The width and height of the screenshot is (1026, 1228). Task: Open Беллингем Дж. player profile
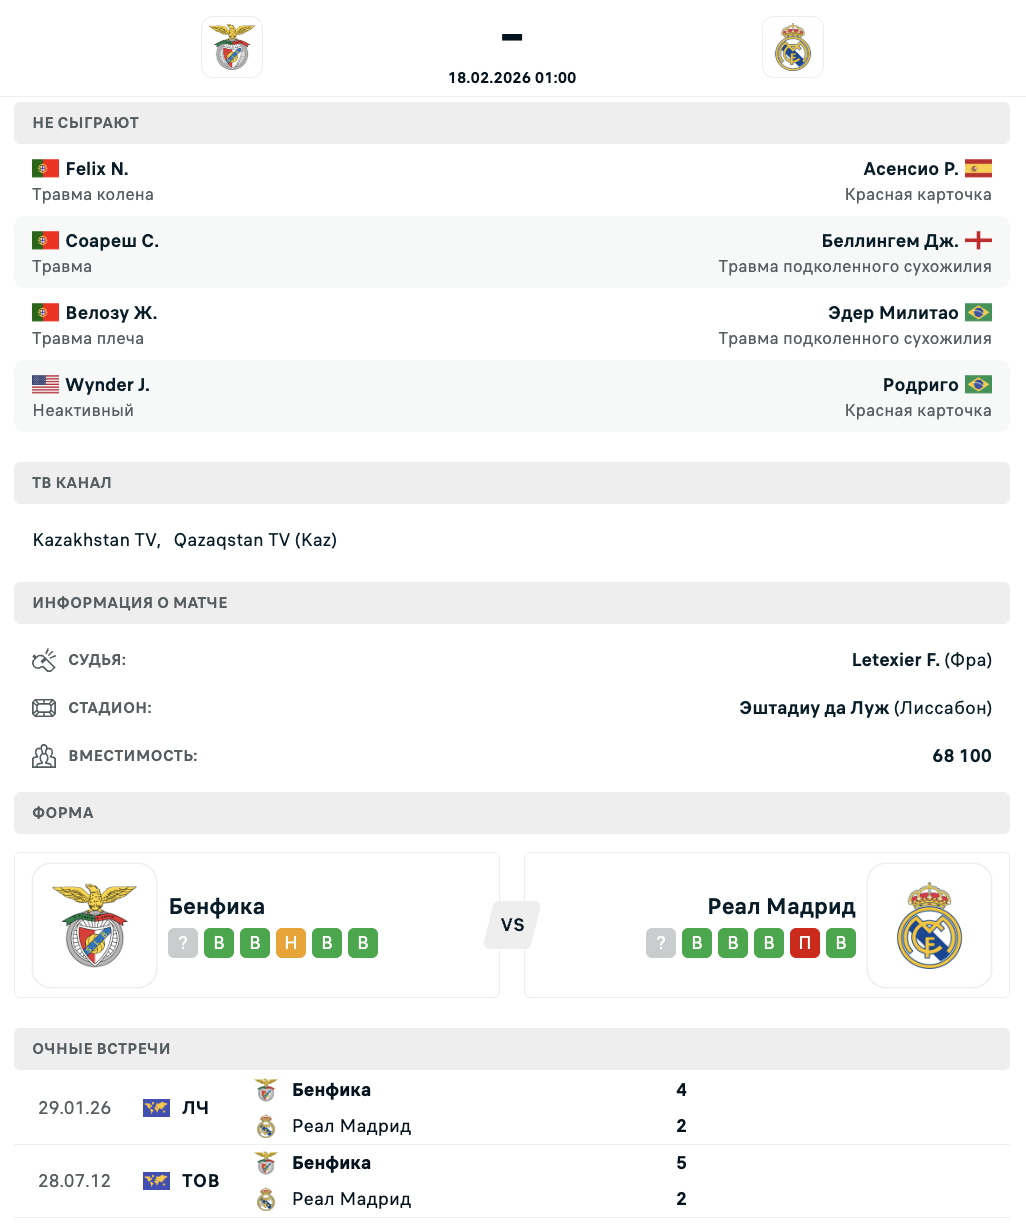pos(890,241)
